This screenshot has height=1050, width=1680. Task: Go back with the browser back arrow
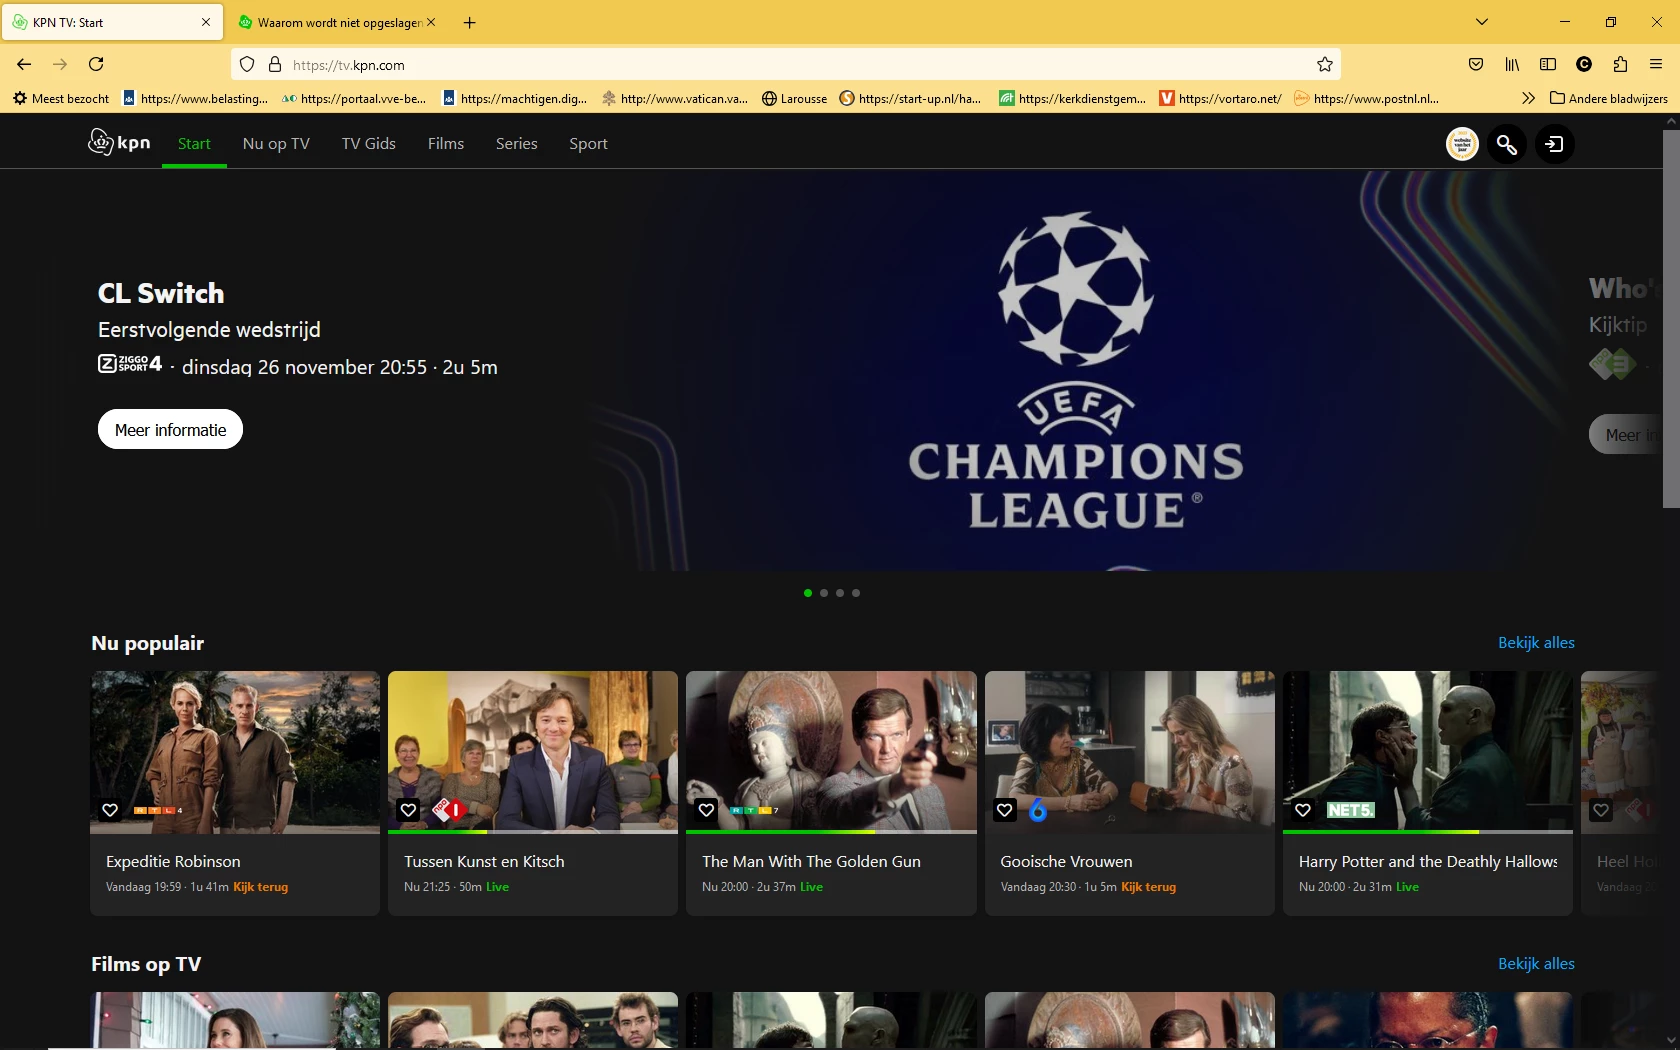point(24,65)
